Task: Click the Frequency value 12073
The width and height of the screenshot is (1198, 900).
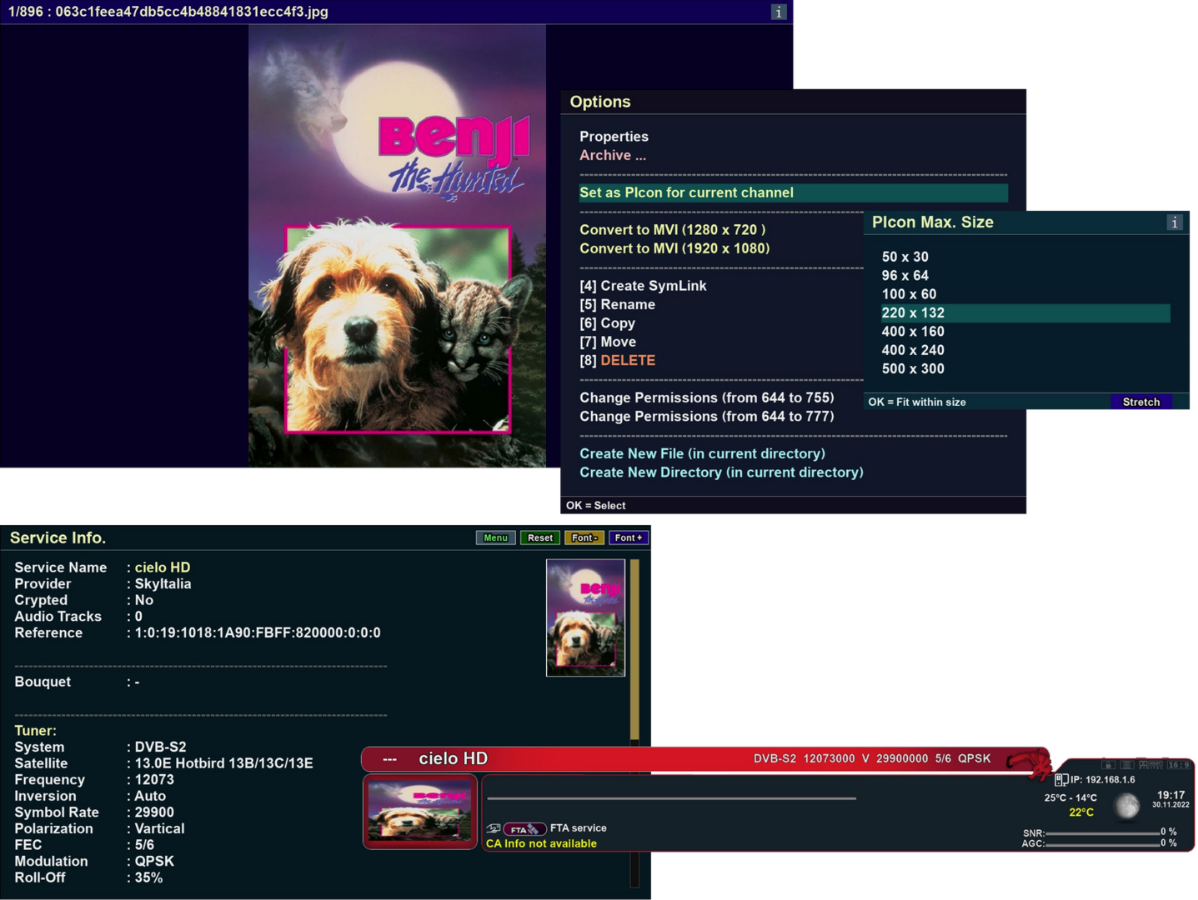Action: tap(154, 779)
